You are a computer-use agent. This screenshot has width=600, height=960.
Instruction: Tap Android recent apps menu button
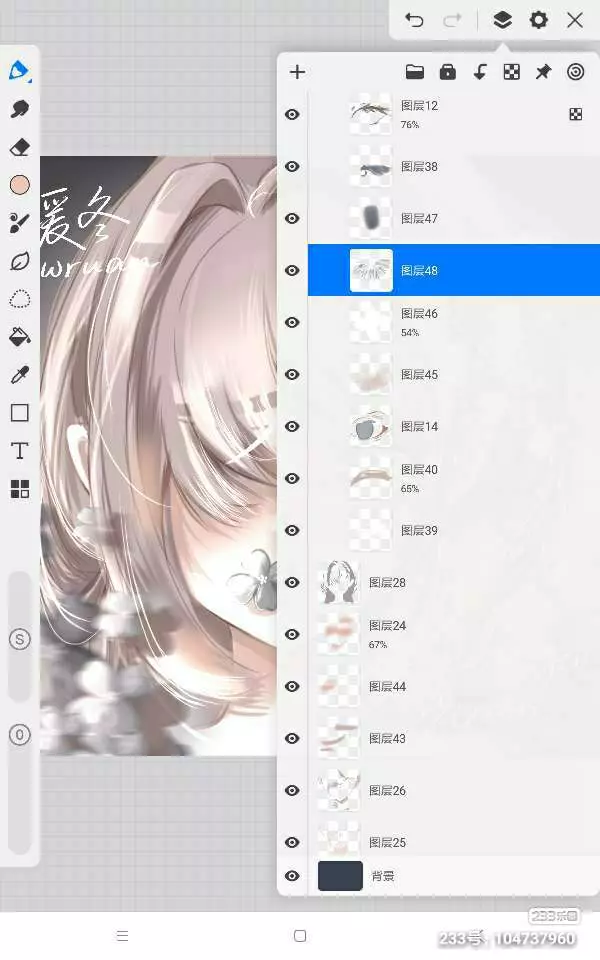point(122,936)
